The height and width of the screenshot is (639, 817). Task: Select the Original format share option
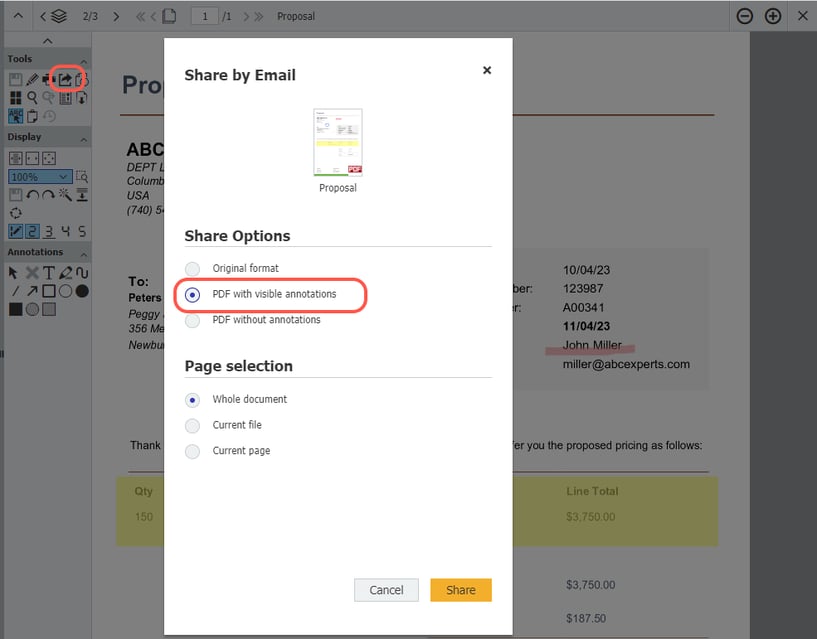click(x=191, y=268)
